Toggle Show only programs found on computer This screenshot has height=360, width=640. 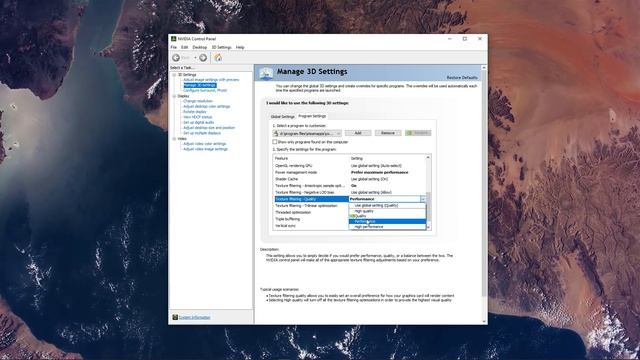[x=275, y=142]
